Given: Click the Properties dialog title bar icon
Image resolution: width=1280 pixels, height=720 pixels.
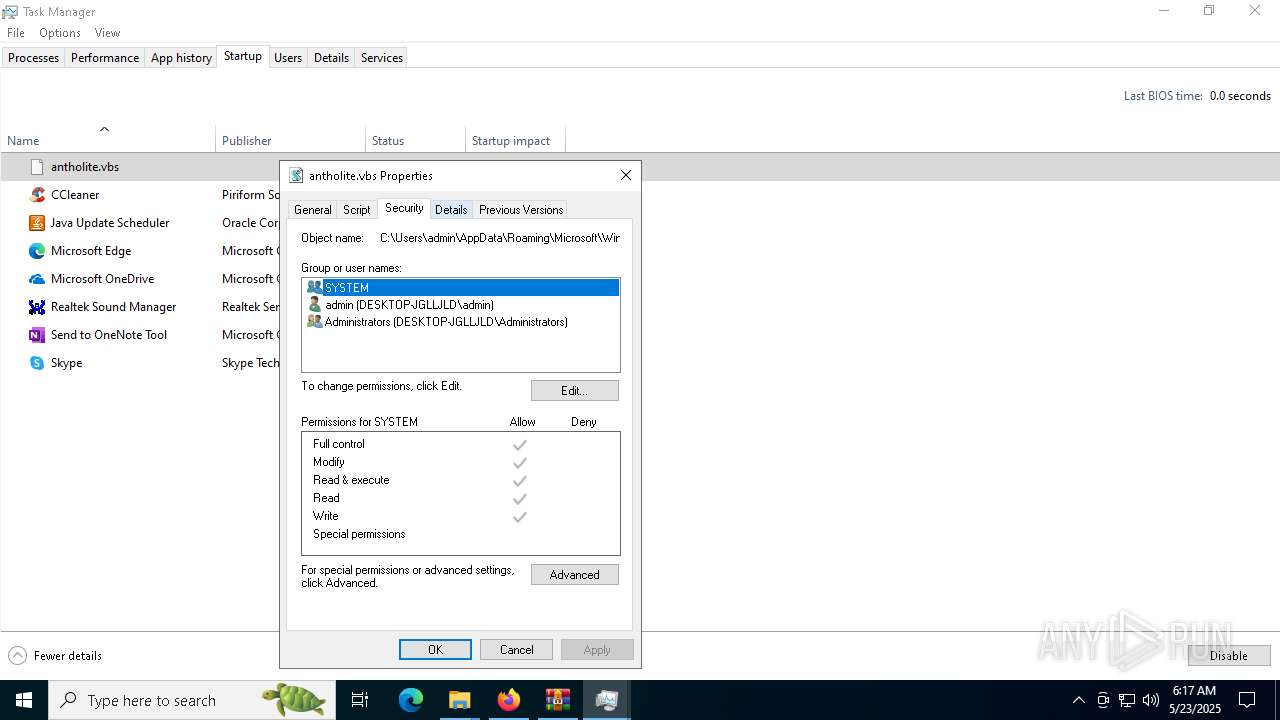Looking at the screenshot, I should point(296,175).
